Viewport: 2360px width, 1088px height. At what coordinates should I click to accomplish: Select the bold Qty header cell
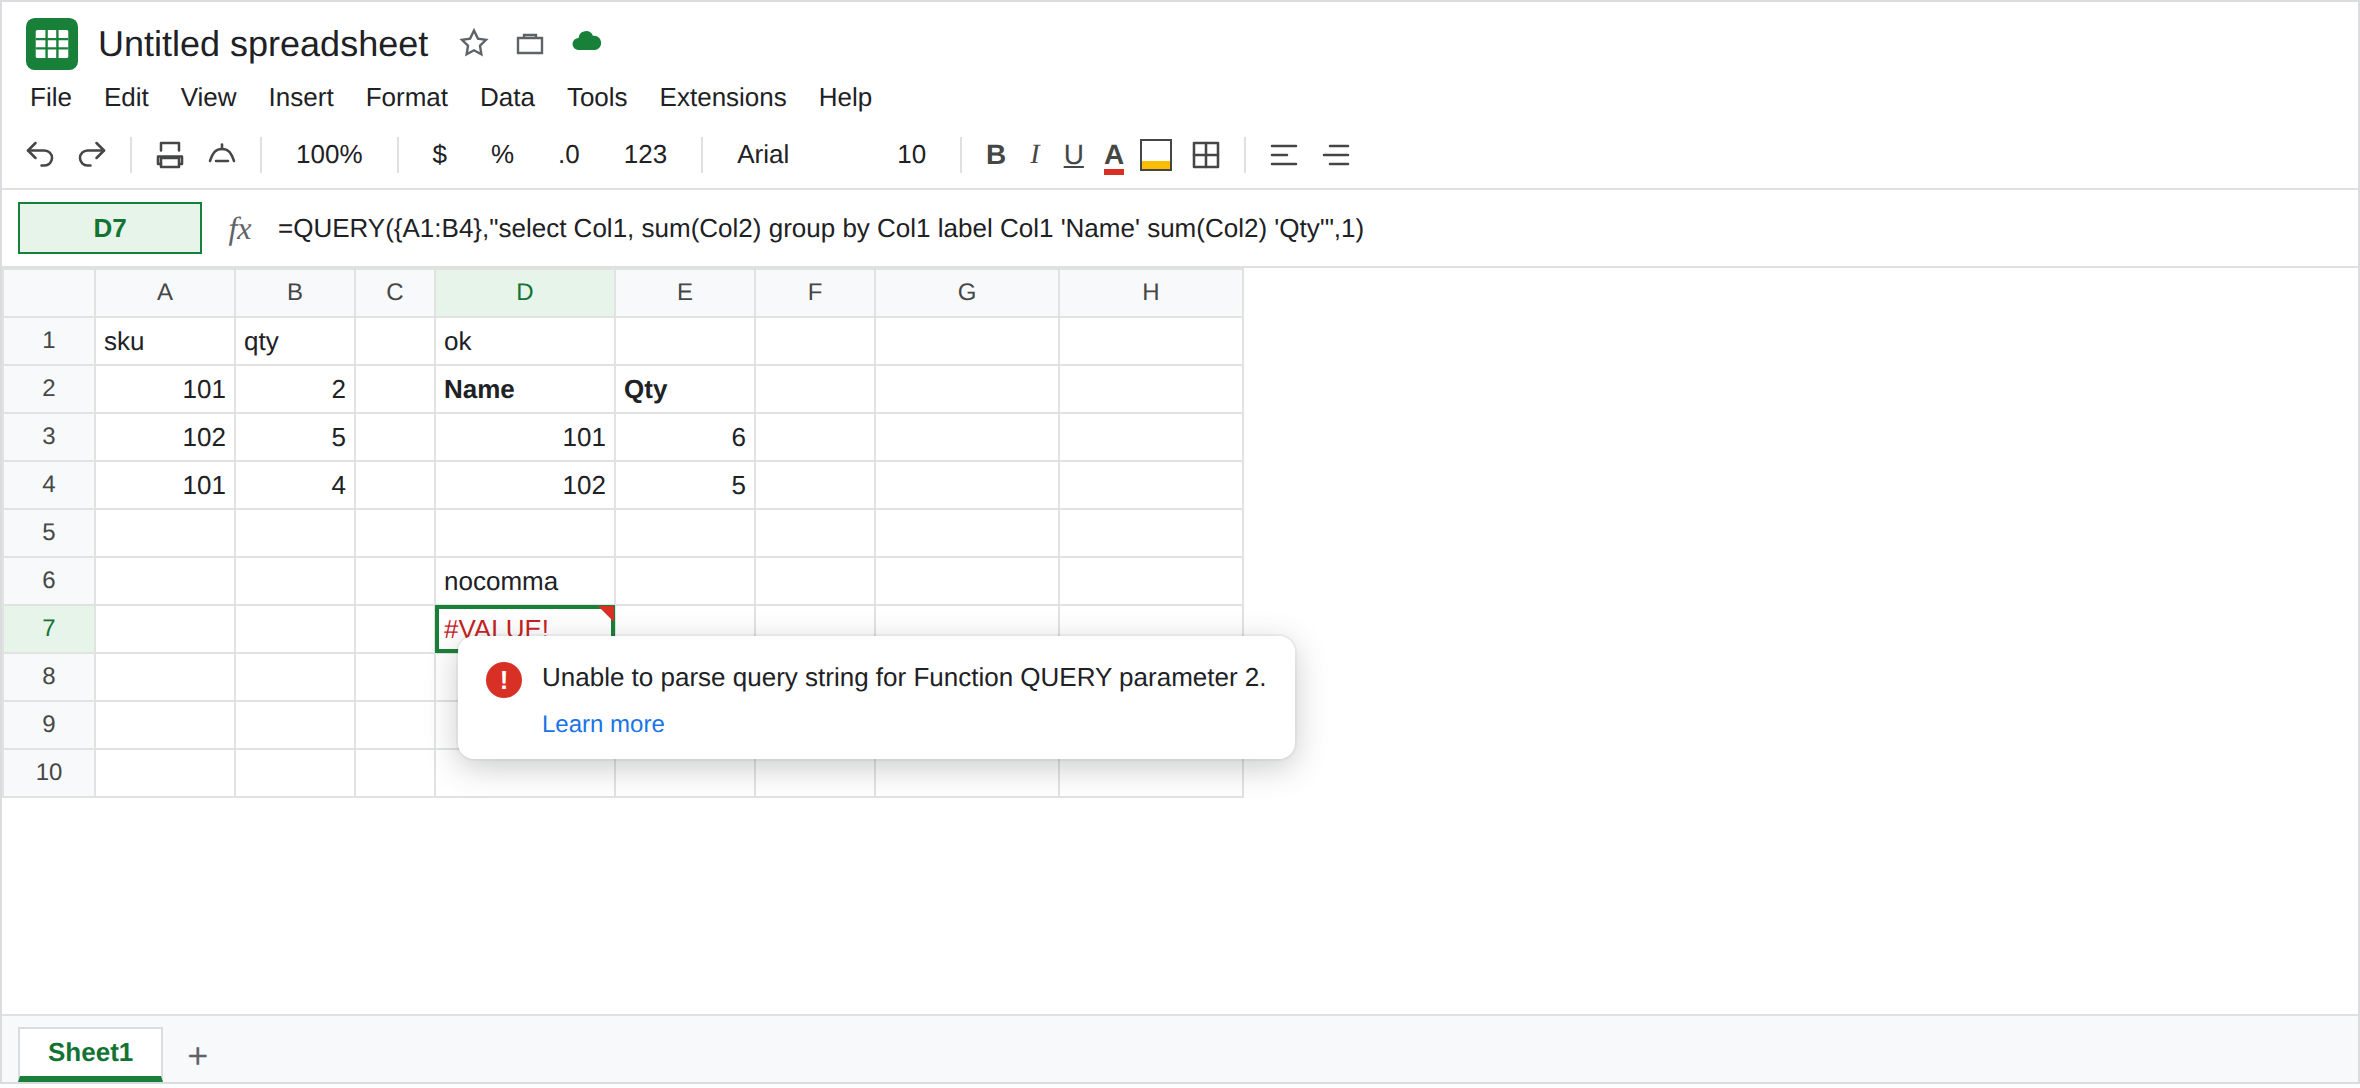tap(685, 389)
